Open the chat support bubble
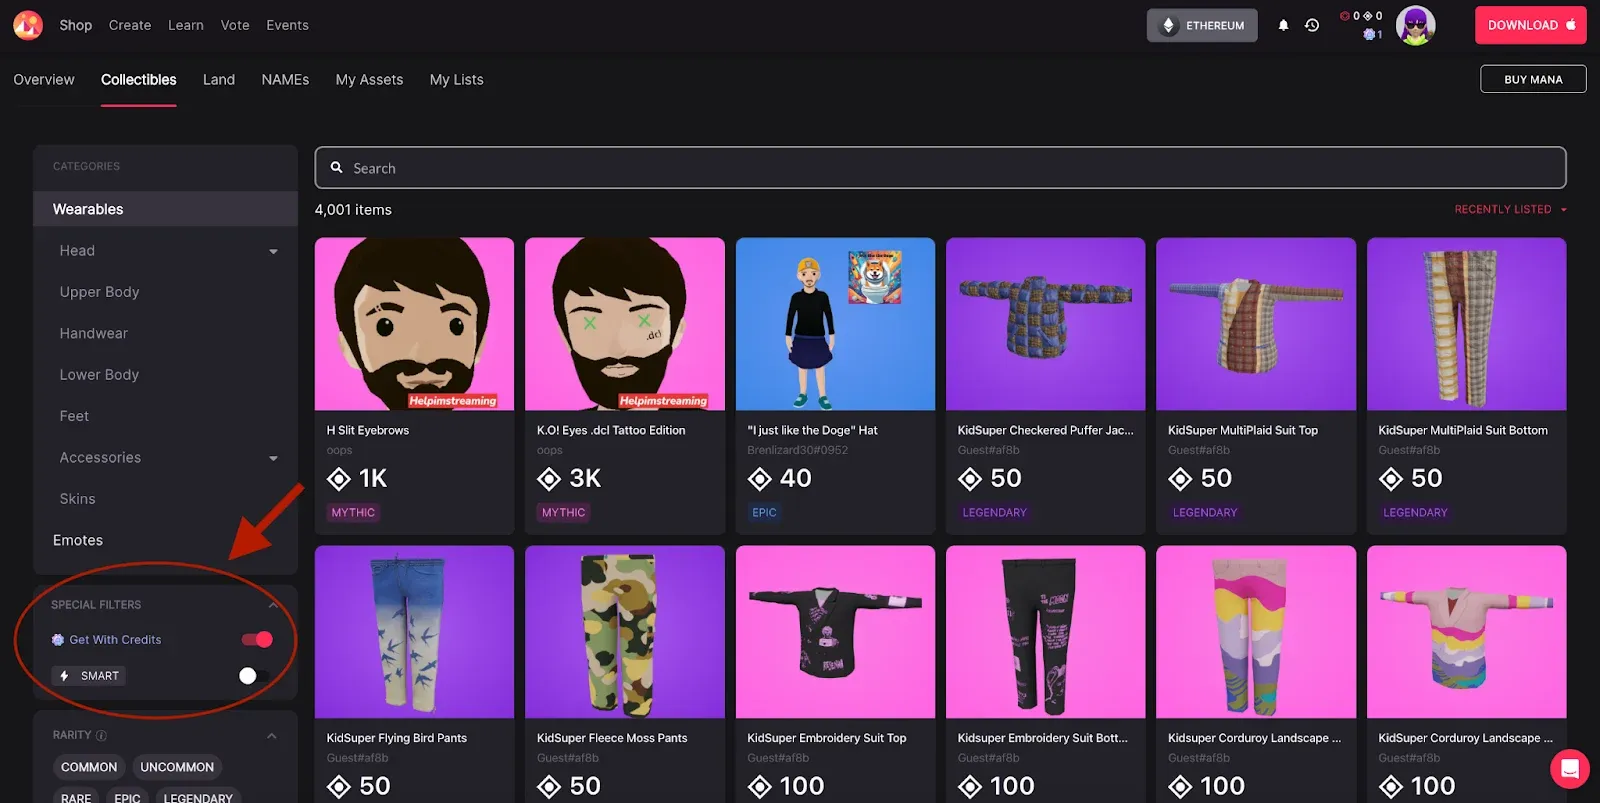The width and height of the screenshot is (1600, 803). 1569,769
